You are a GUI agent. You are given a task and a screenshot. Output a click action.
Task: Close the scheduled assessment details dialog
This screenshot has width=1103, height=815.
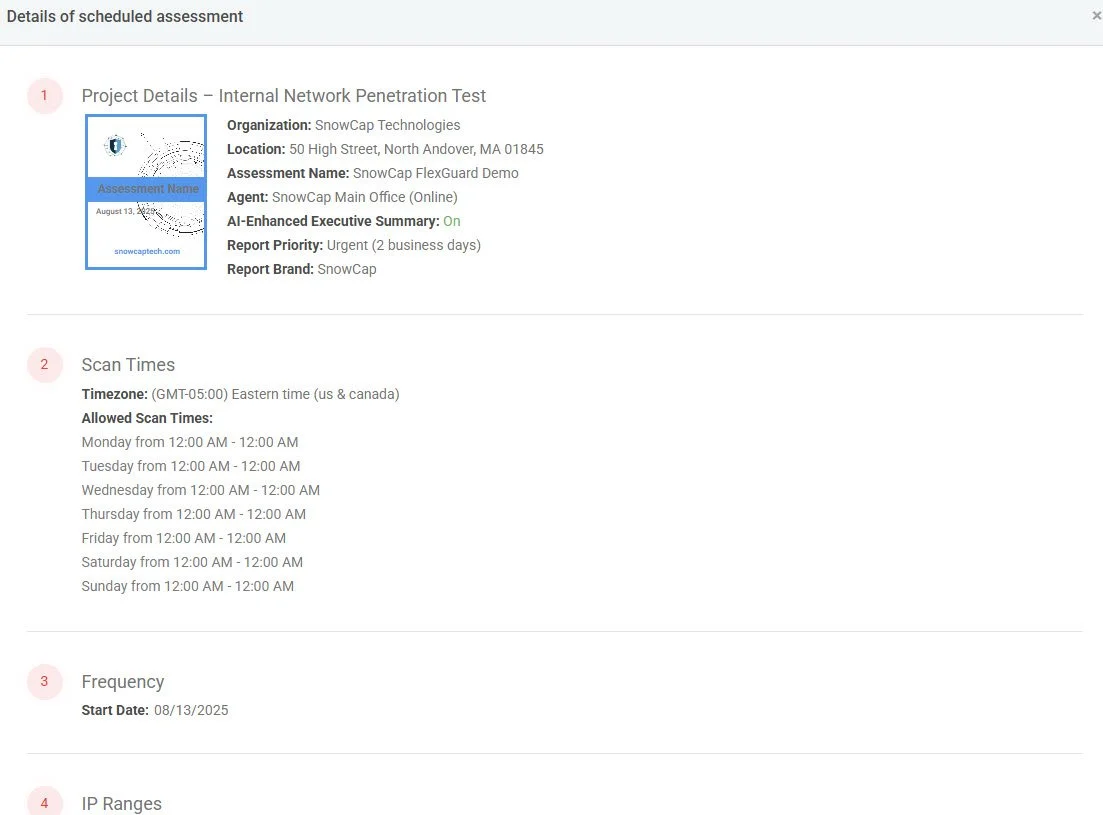pyautogui.click(x=1096, y=15)
